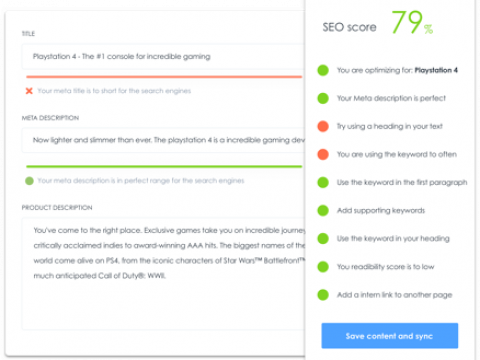Click the green dot next to readability score
Viewport: 480px width, 360px height.
323,267
